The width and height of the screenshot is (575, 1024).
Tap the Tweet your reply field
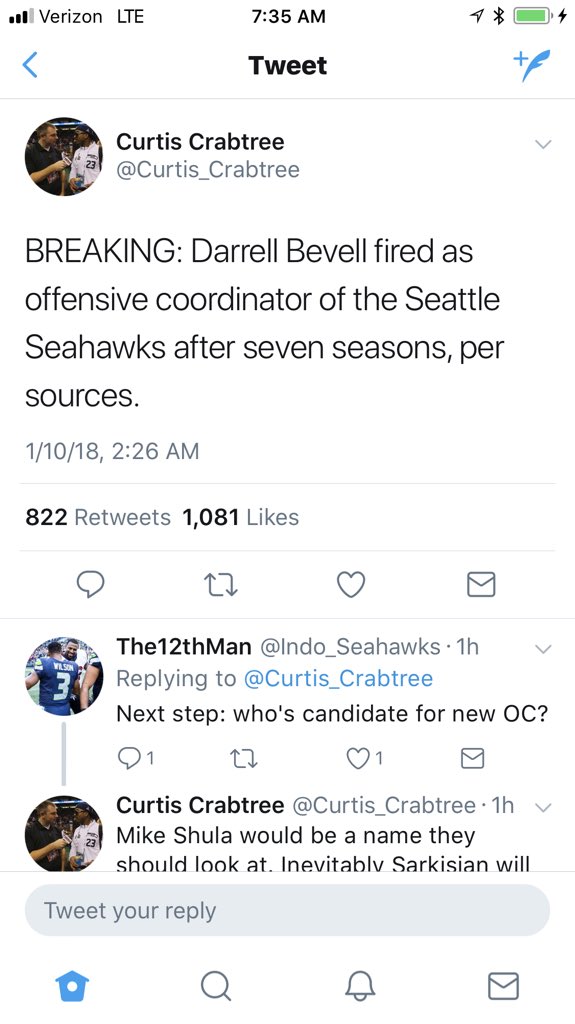[x=288, y=910]
